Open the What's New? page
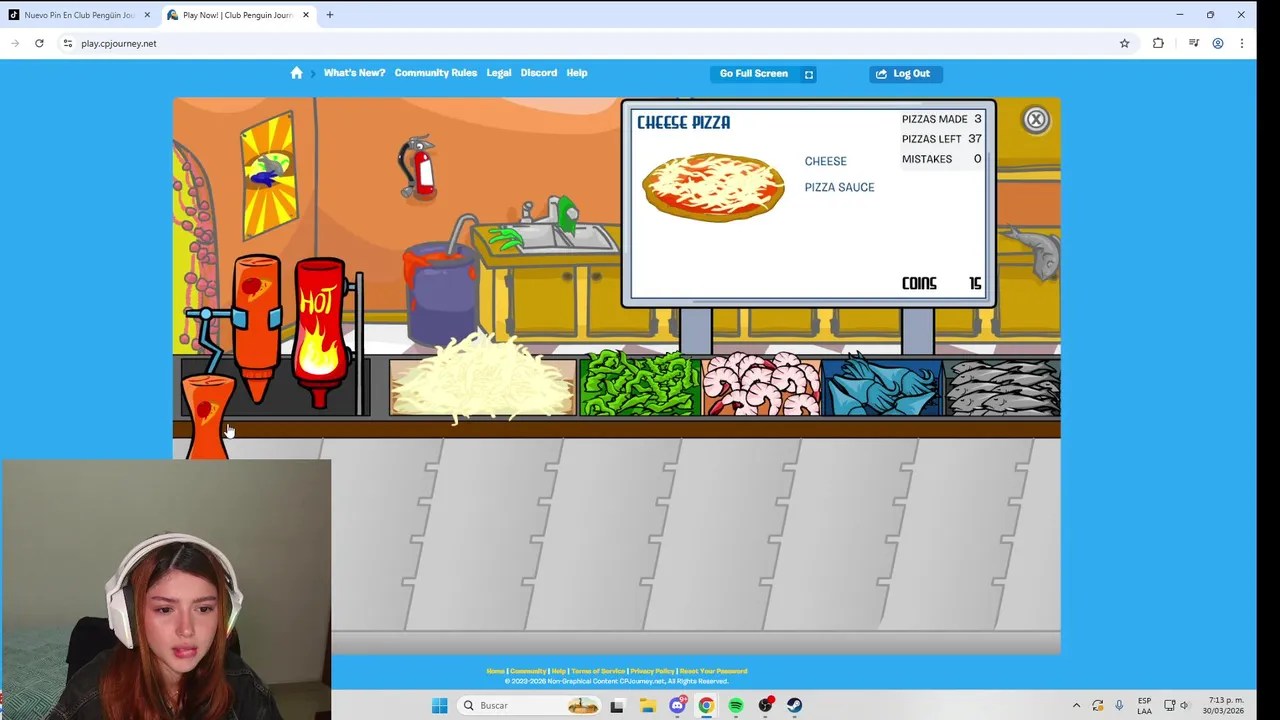The image size is (1280, 720). (x=354, y=73)
